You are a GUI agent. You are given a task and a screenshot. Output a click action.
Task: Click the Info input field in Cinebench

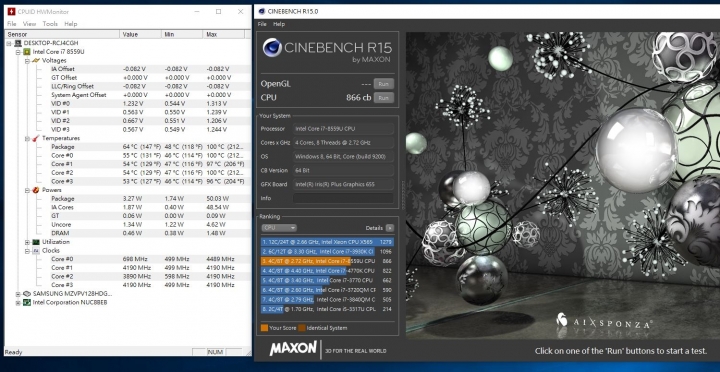tap(343, 198)
